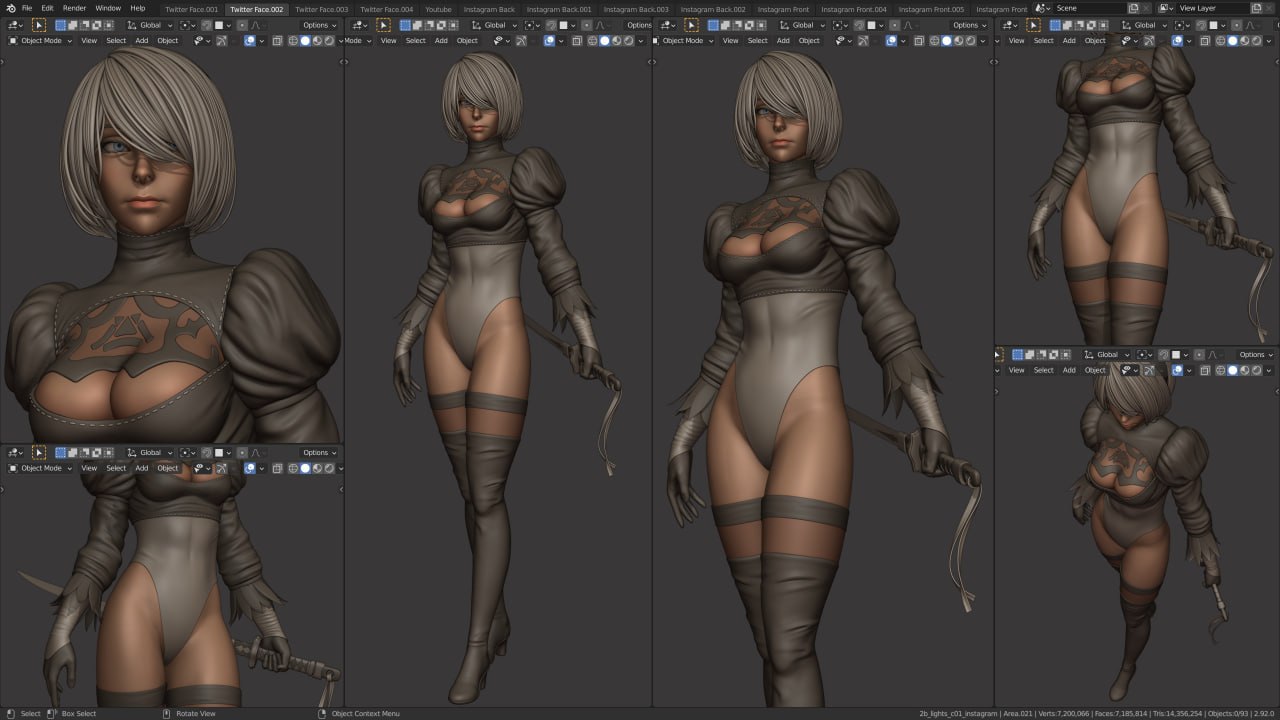Add a new view layer using icon beside View Layer
Viewport: 1280px width, 720px height.
[1256, 8]
